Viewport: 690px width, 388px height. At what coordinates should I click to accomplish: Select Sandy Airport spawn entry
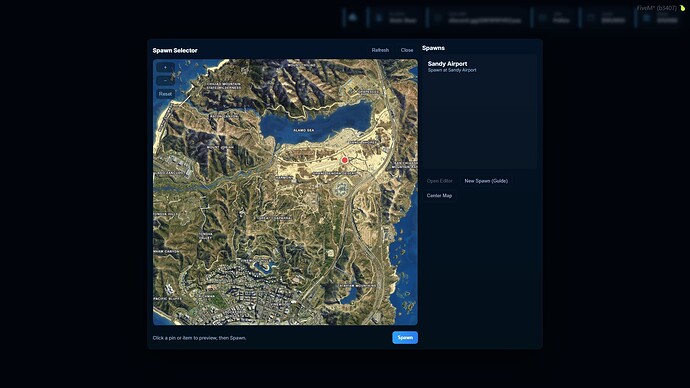479,66
